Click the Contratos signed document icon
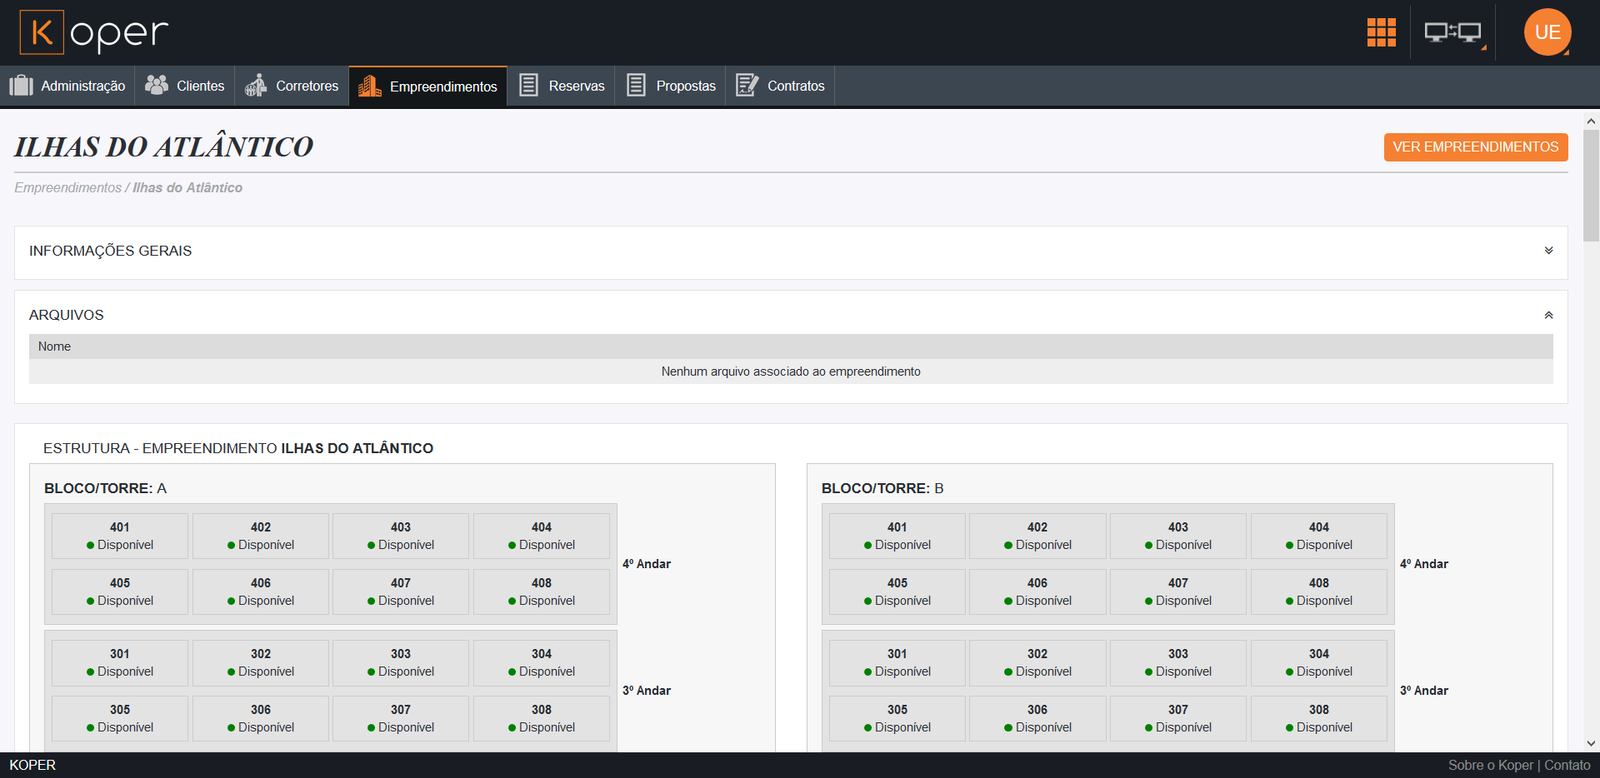 point(747,86)
